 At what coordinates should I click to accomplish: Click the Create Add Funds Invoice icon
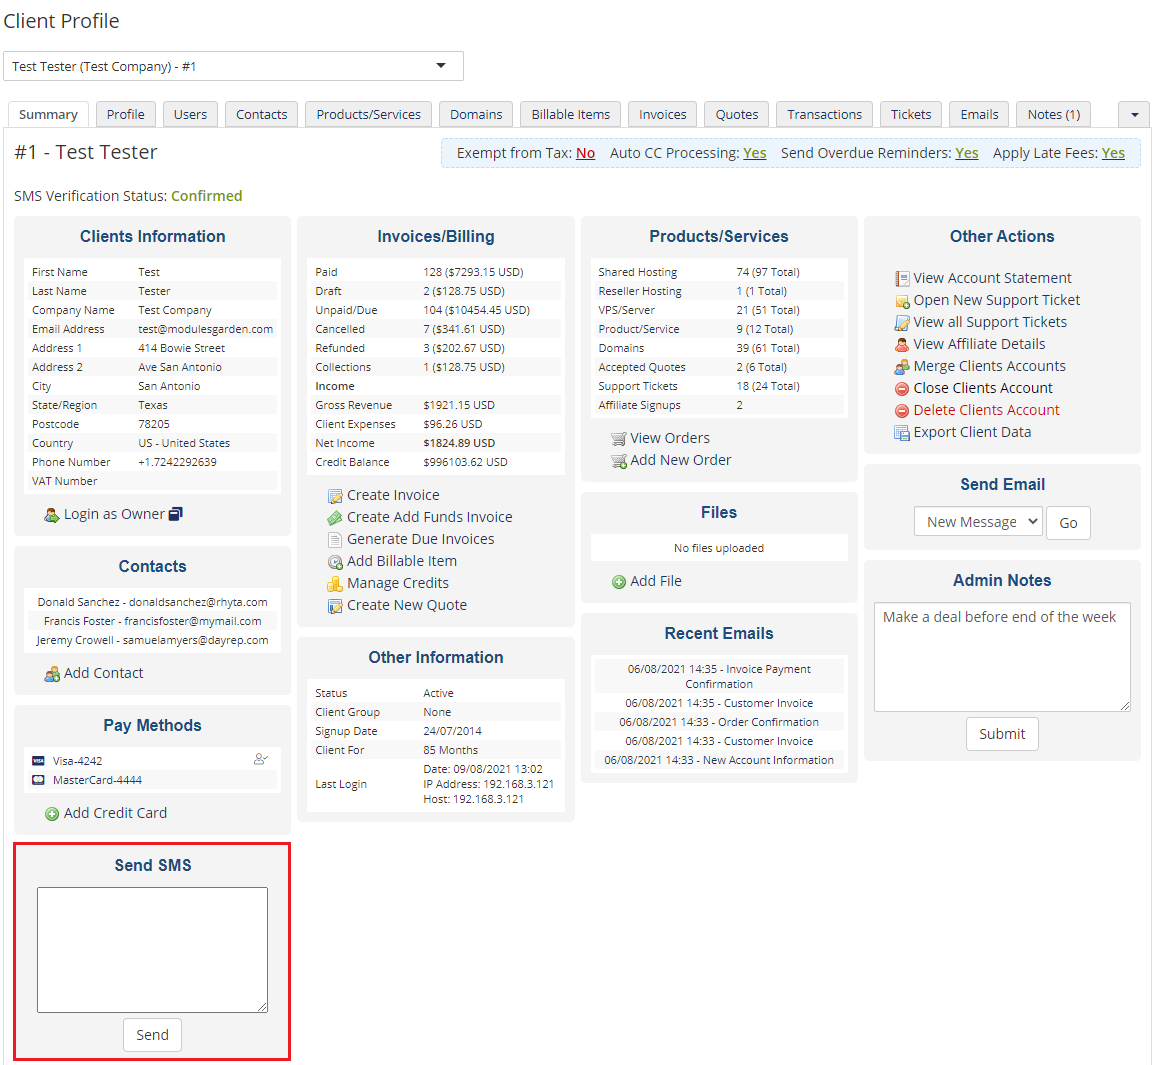click(335, 518)
